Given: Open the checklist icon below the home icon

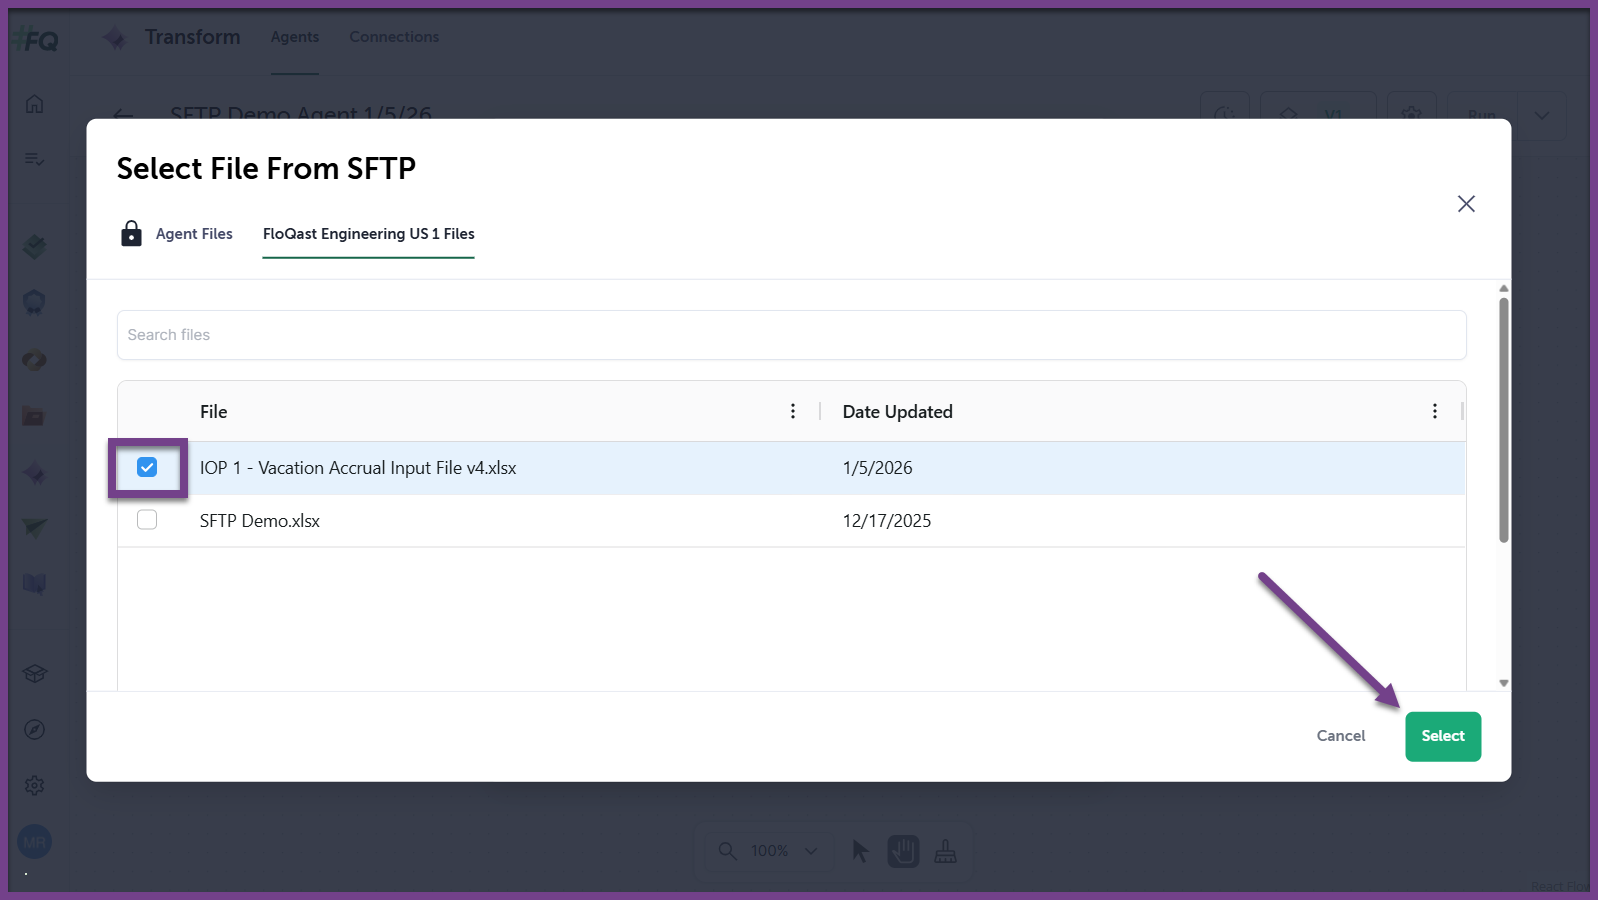Looking at the screenshot, I should 35,159.
